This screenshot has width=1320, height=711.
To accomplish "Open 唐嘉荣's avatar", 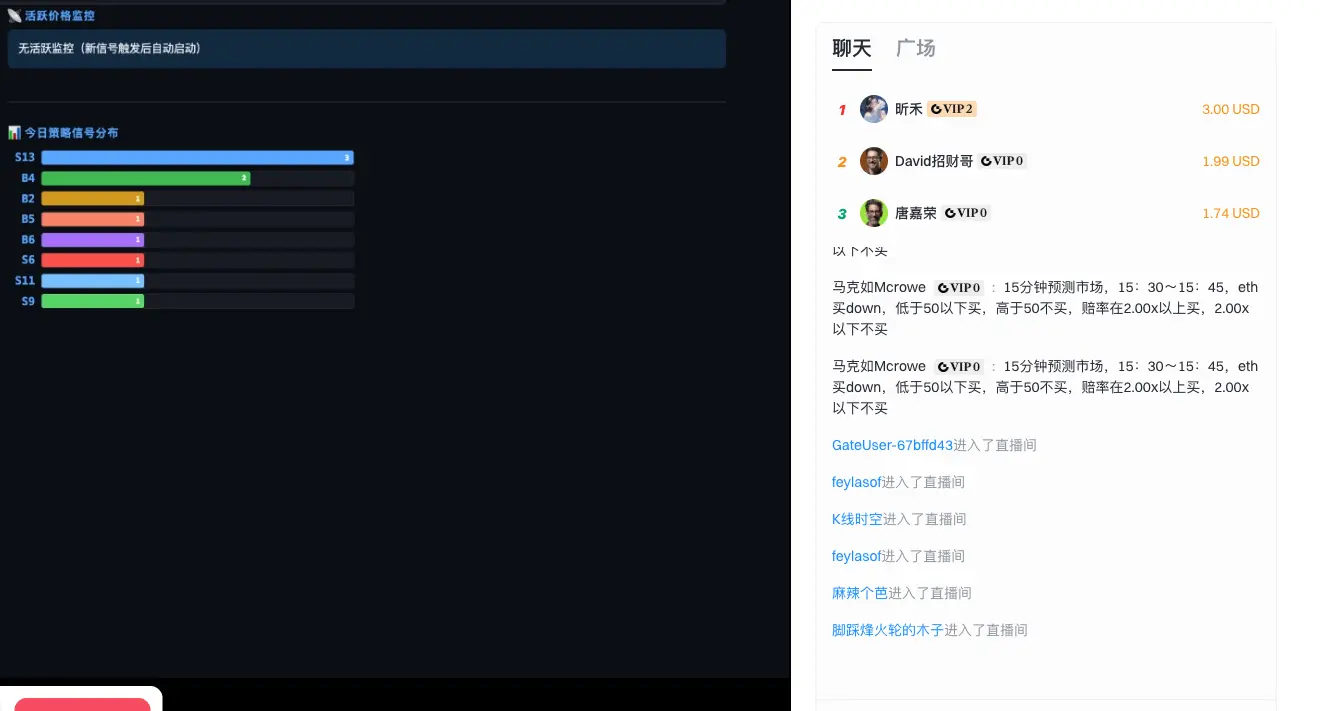I will (874, 213).
